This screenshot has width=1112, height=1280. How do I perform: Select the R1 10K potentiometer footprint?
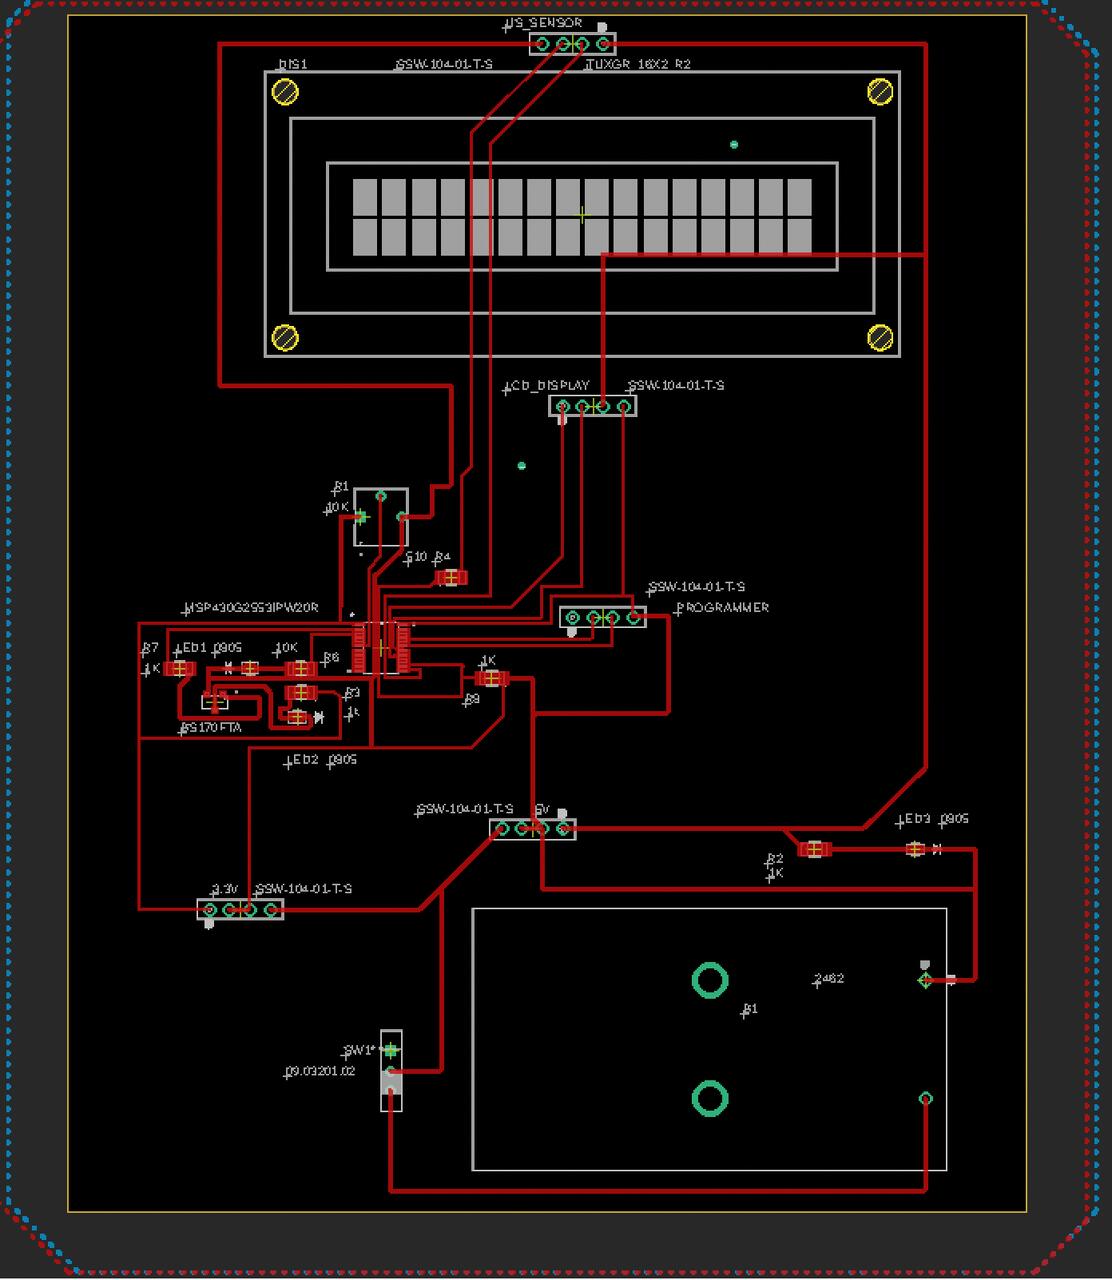(x=381, y=517)
